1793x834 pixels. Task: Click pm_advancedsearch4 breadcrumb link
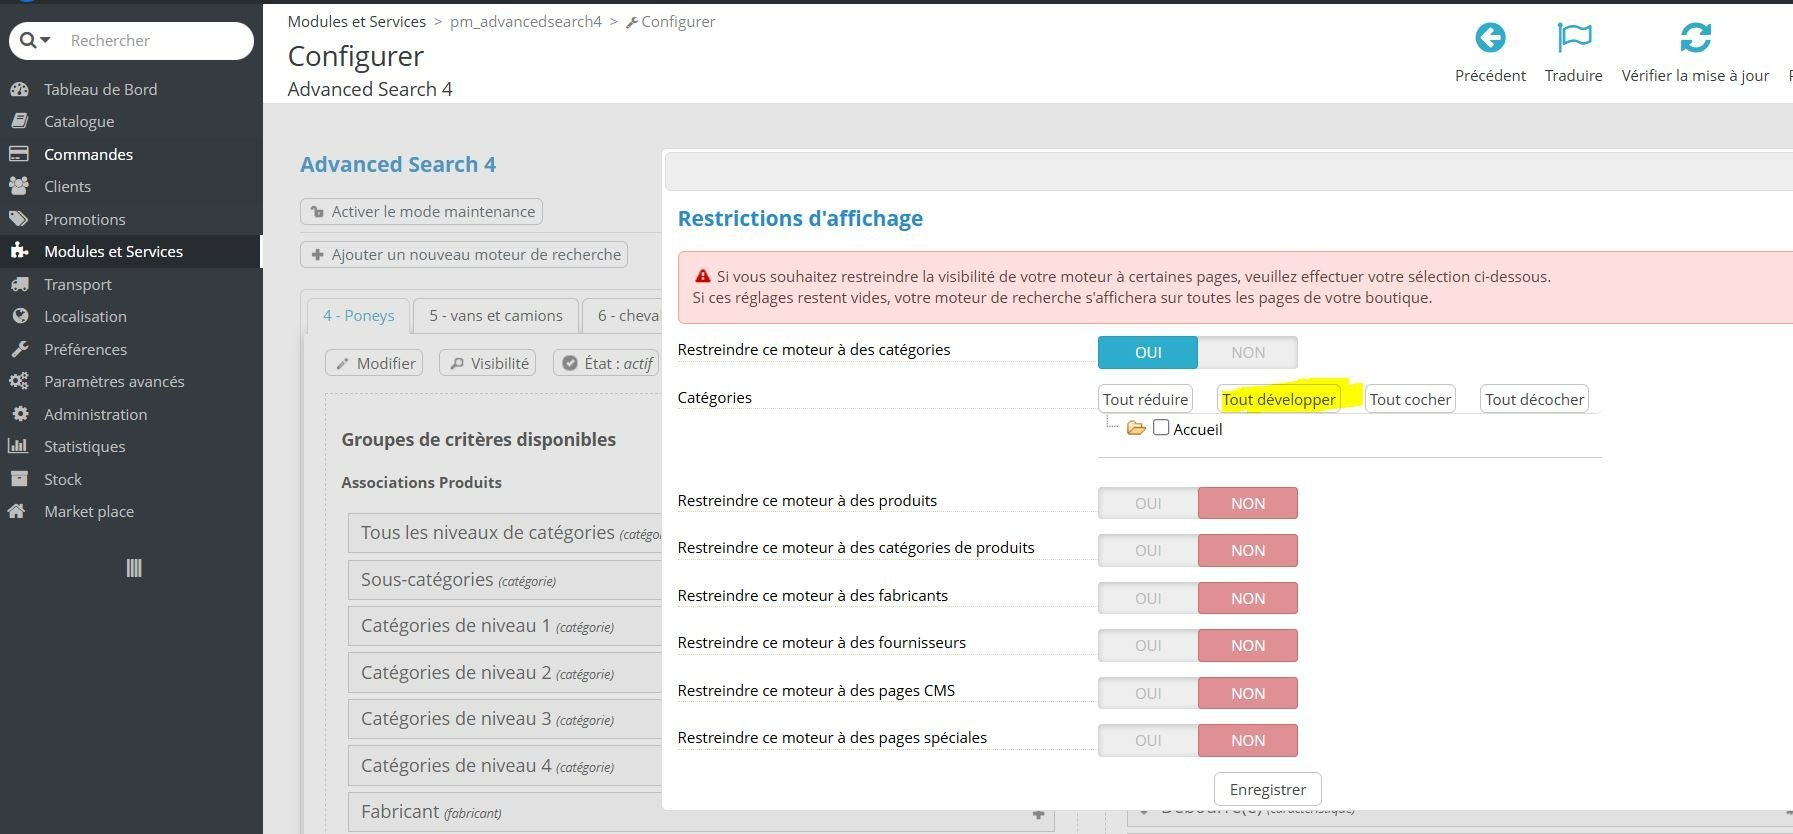tap(526, 21)
